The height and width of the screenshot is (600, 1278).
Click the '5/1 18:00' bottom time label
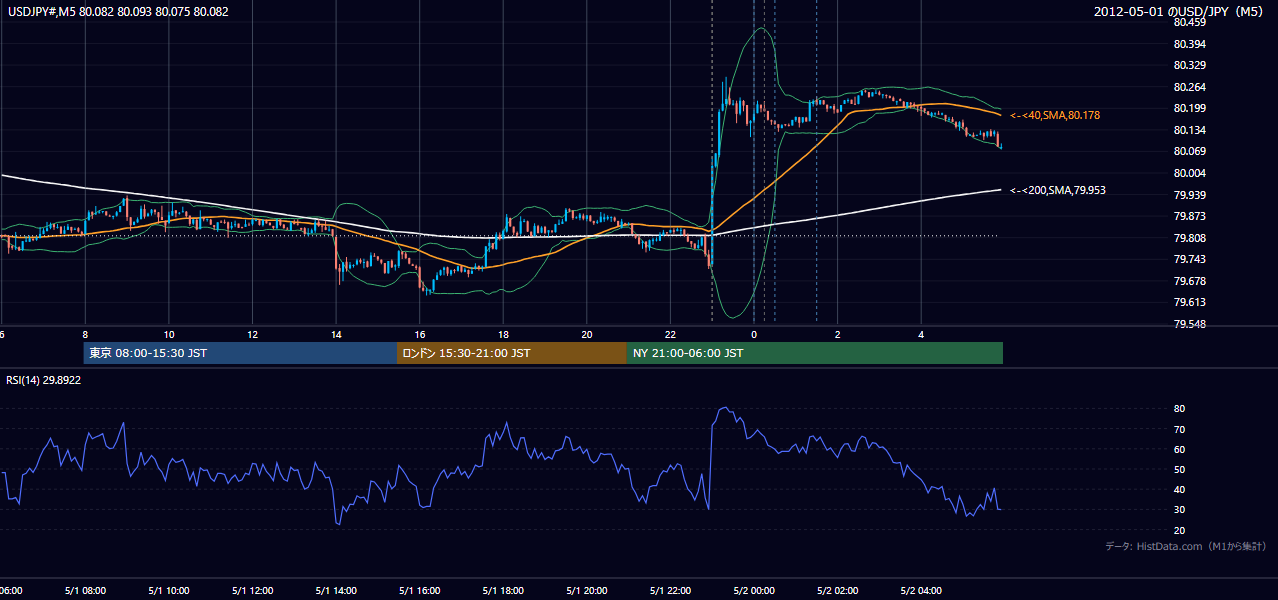(x=503, y=591)
